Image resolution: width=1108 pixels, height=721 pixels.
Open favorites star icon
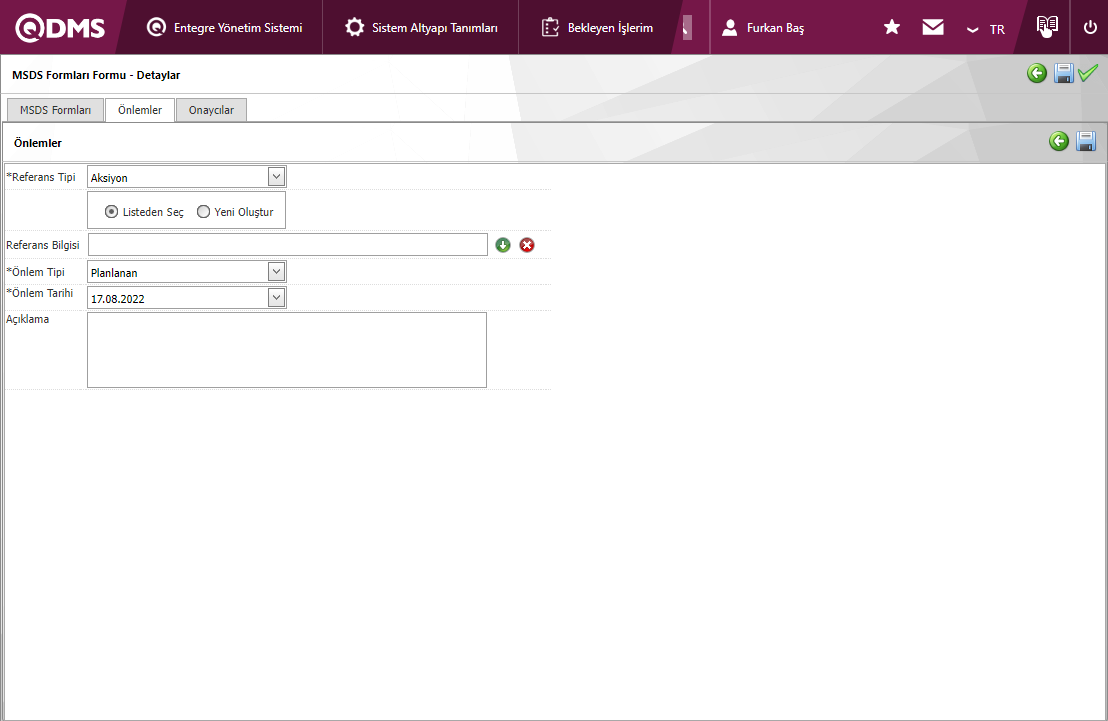[x=892, y=27]
